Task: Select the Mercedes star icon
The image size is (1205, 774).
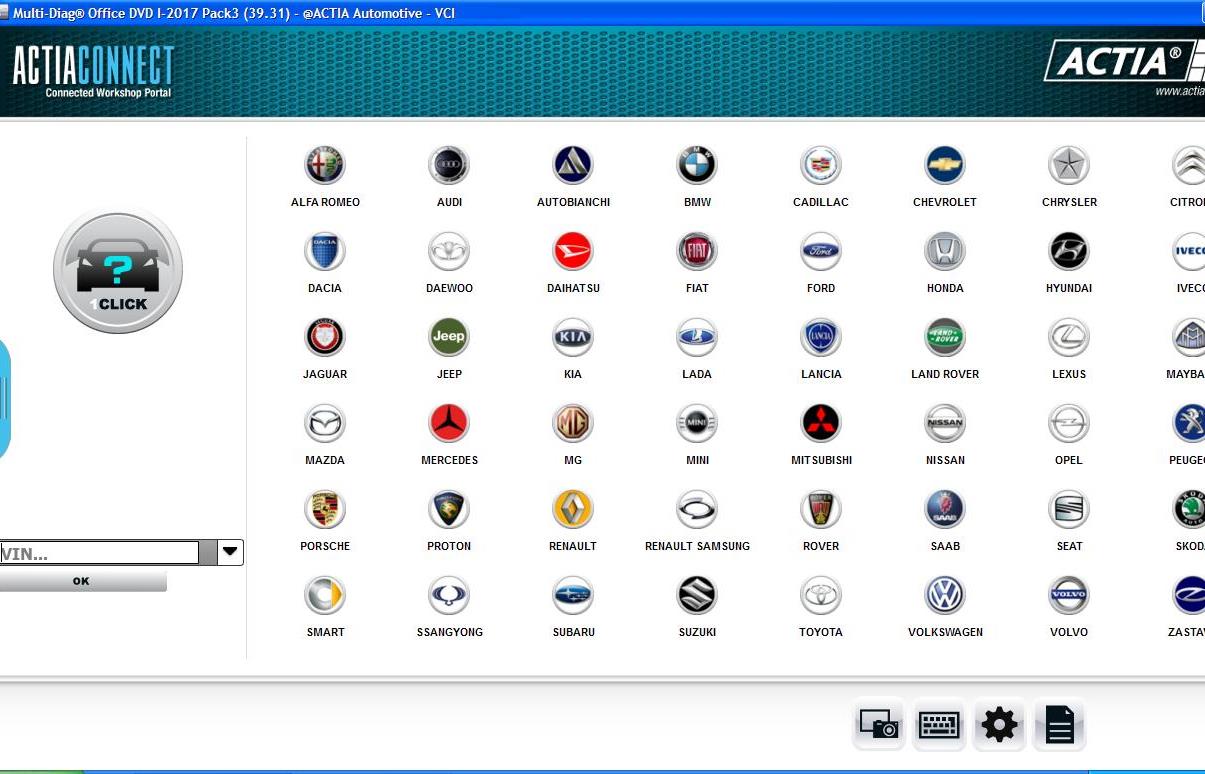Action: pos(449,423)
